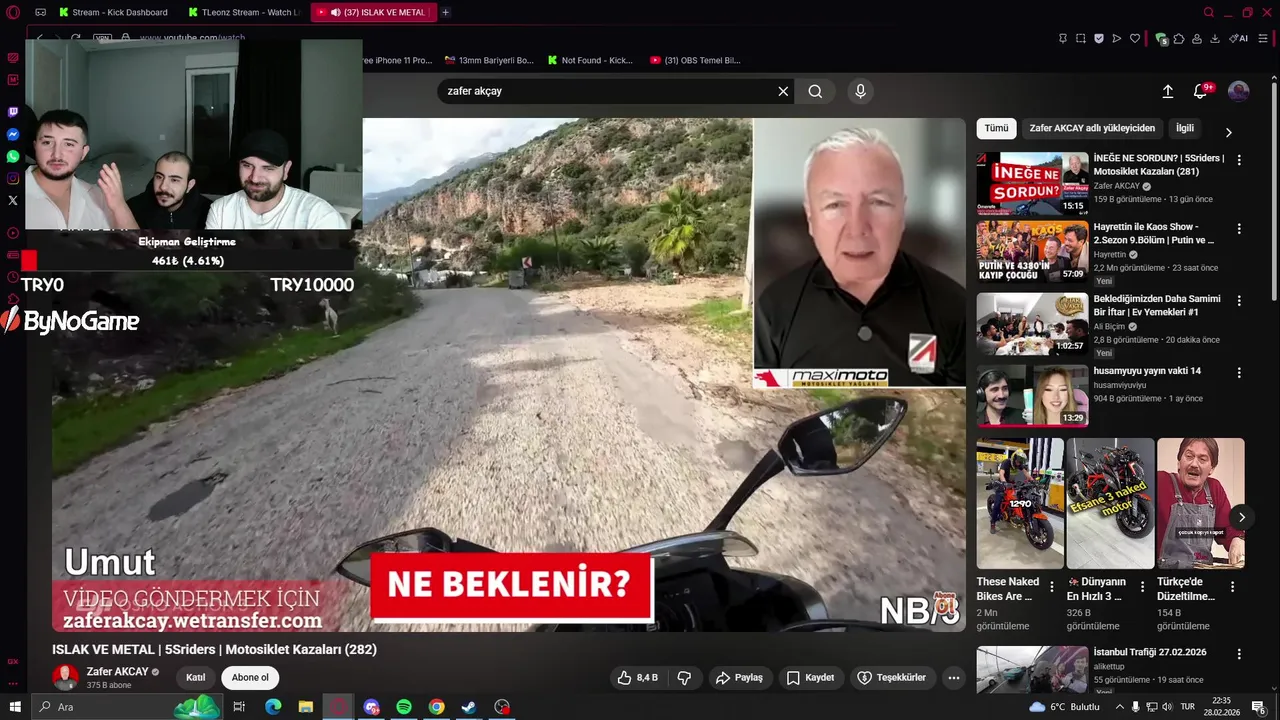Open options for İNEĞE NE SORDUN video
The height and width of the screenshot is (720, 1280).
coord(1239,160)
